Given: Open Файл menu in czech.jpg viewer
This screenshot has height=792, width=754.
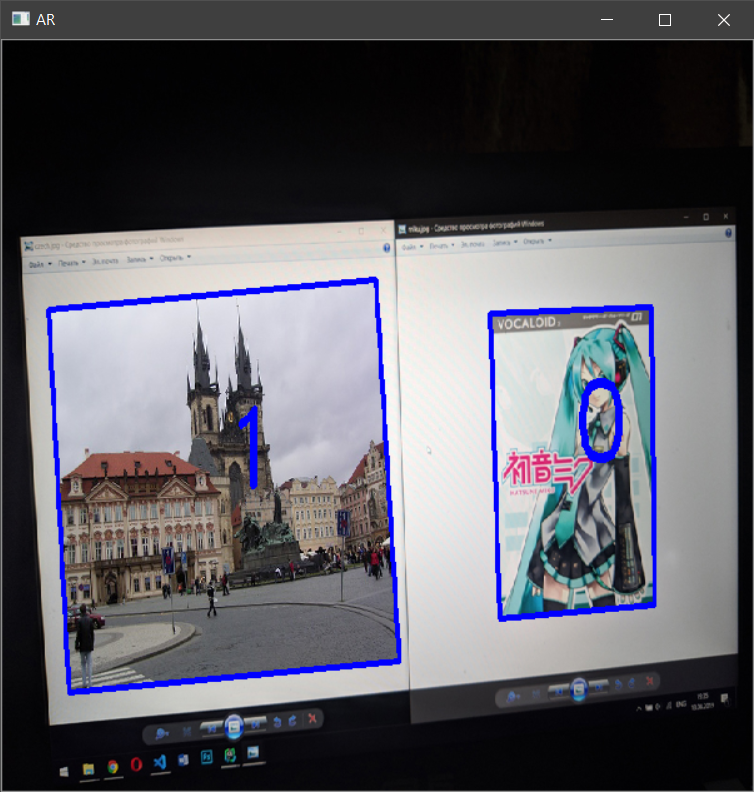Looking at the screenshot, I should coord(40,264).
